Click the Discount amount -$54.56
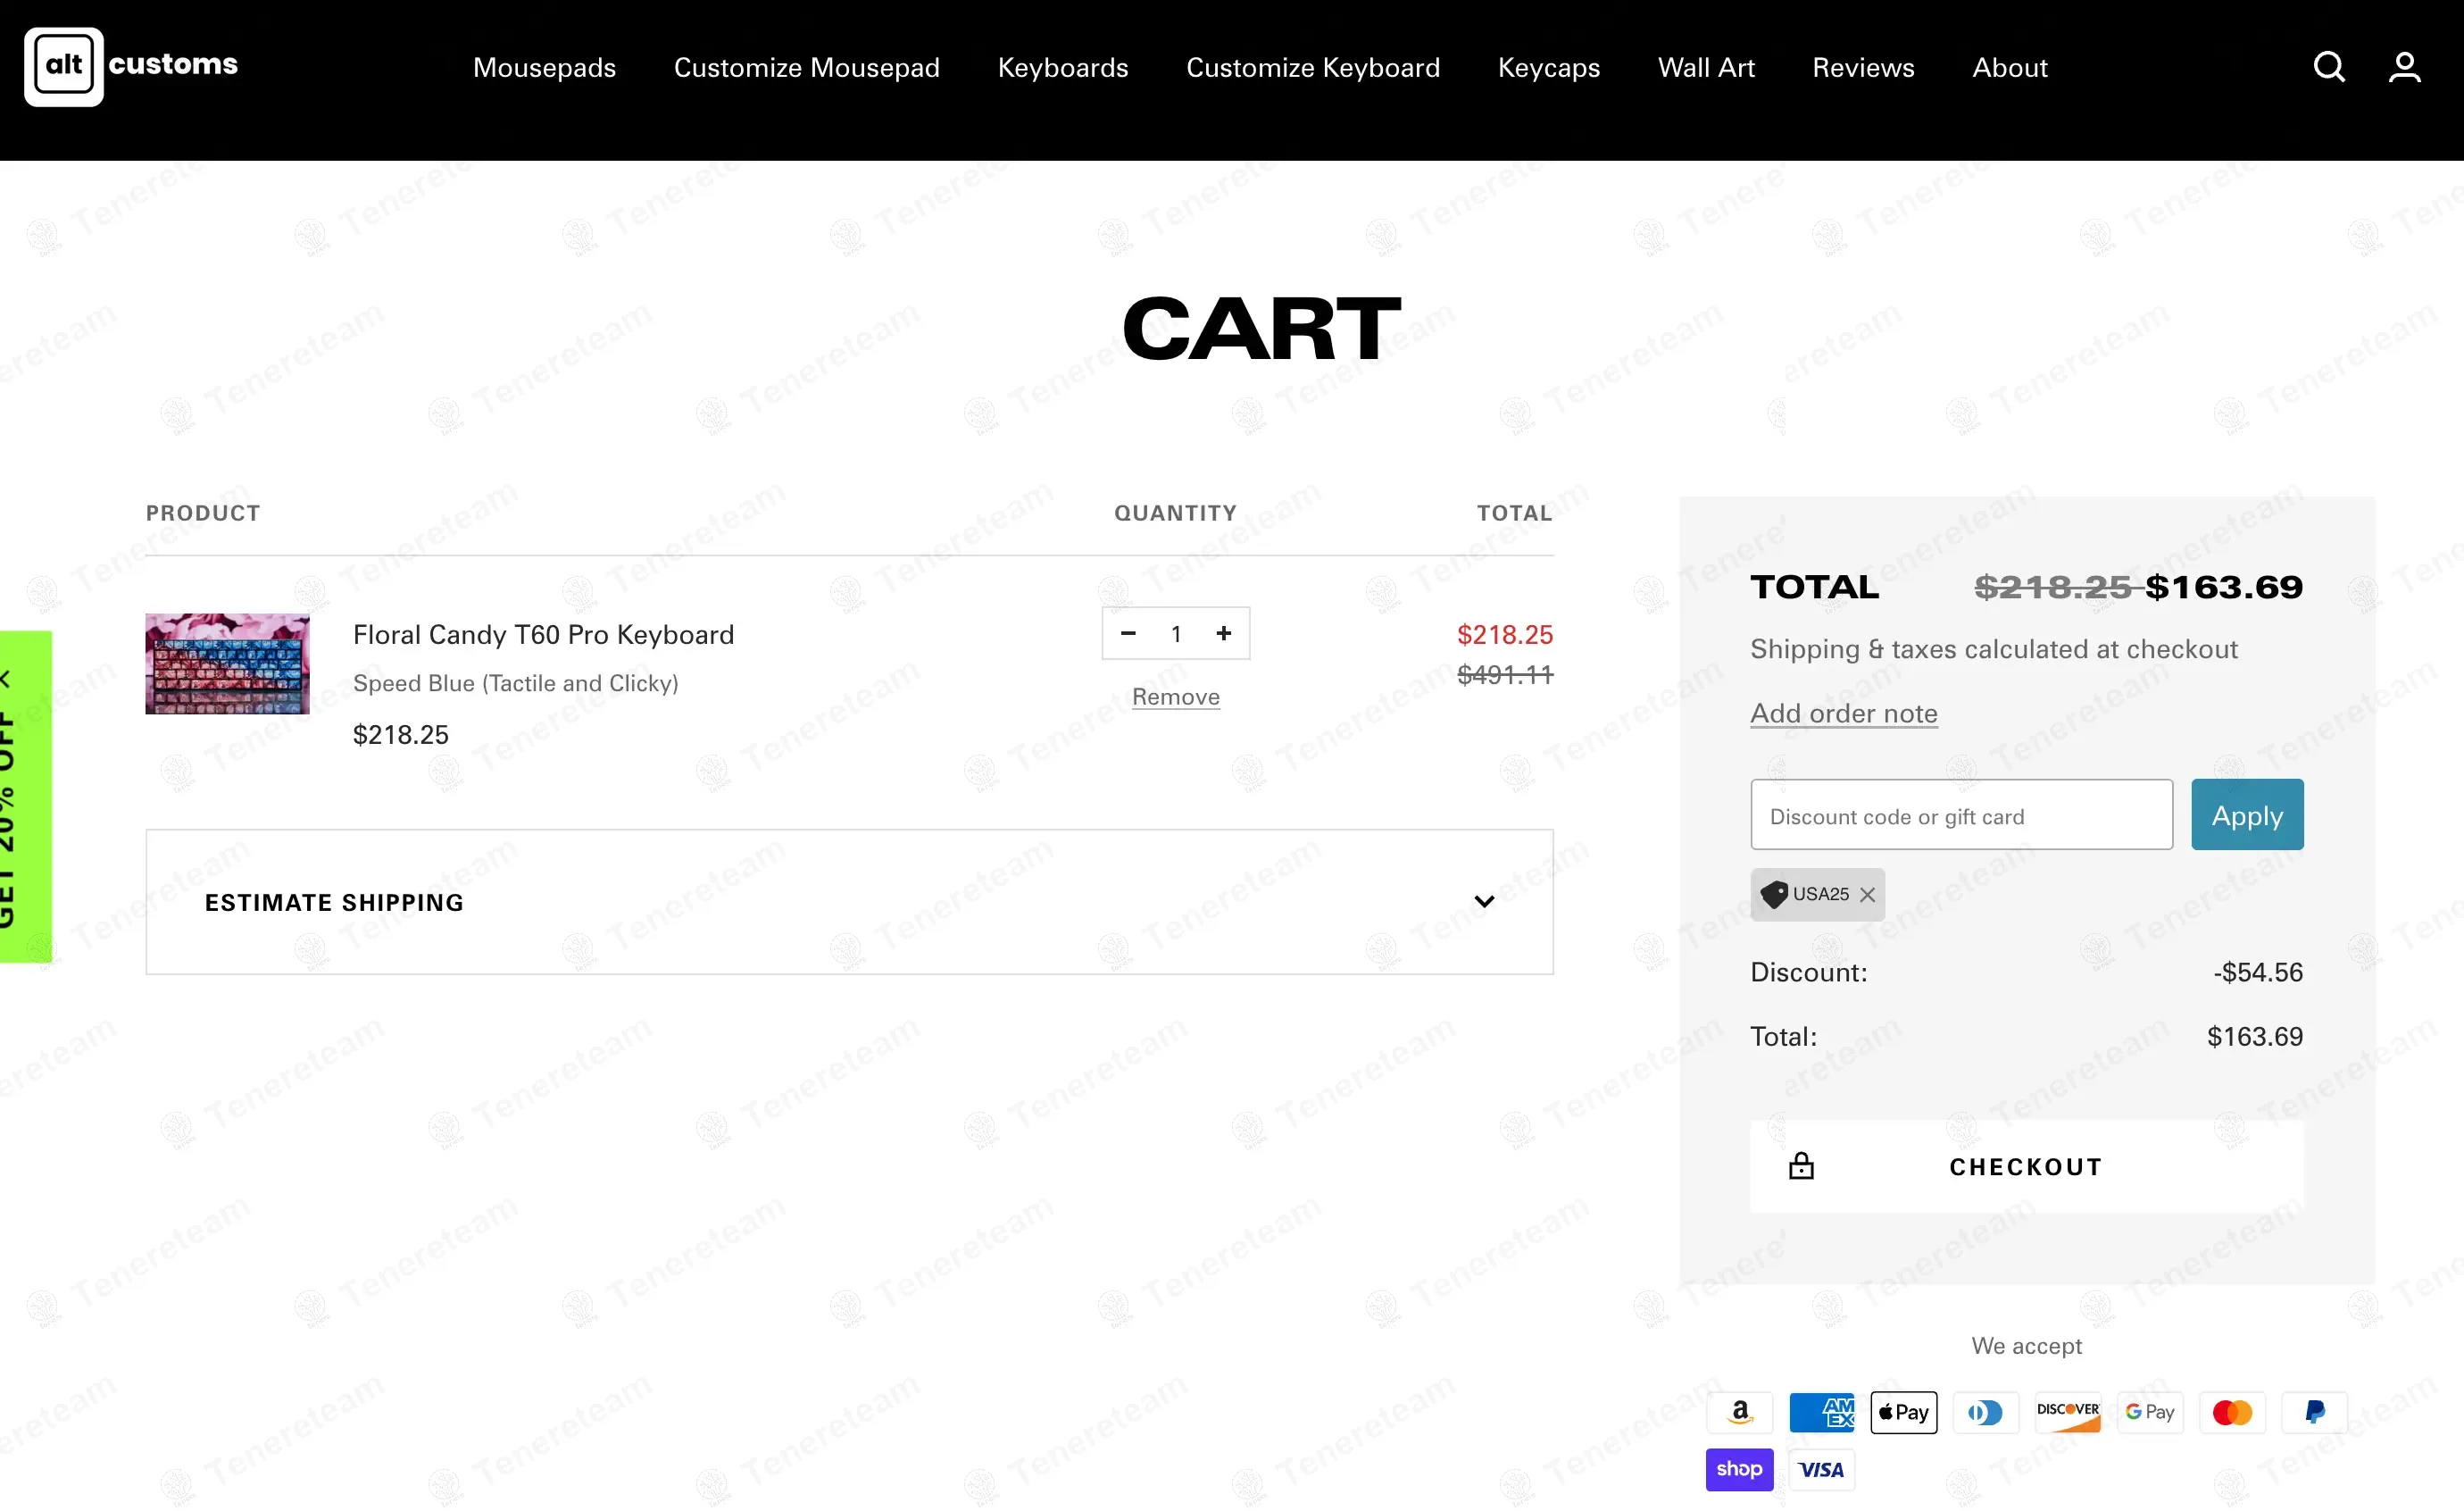The height and width of the screenshot is (1511, 2464). click(2257, 972)
